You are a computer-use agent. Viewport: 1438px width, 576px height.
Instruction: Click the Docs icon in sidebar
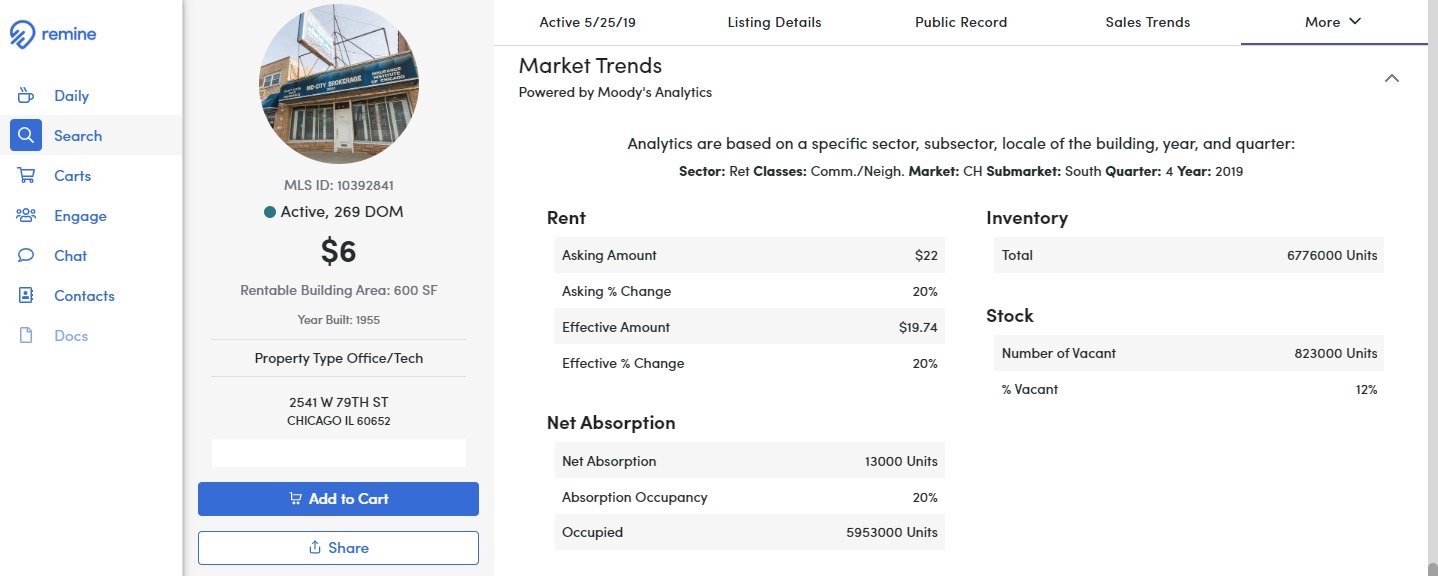click(x=25, y=335)
